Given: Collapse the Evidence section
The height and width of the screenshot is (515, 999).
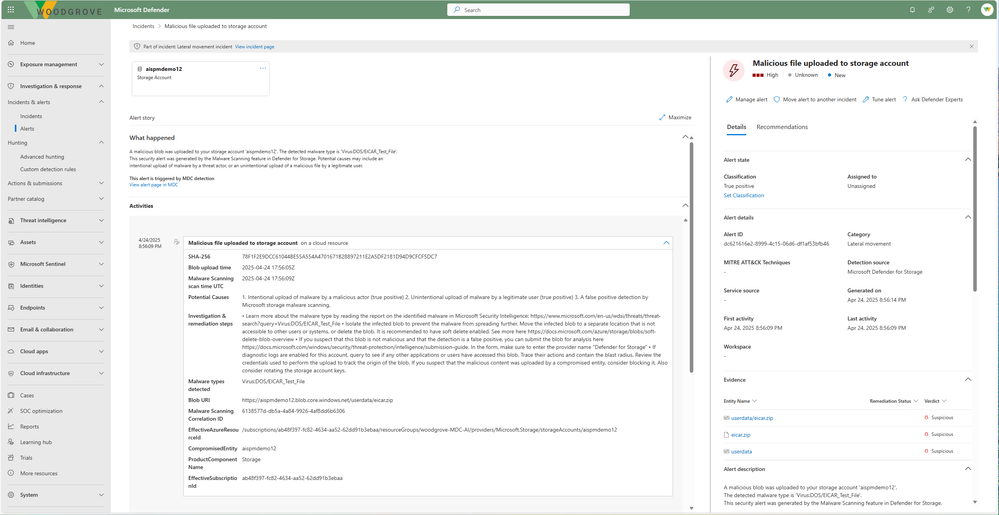Looking at the screenshot, I should tap(968, 379).
